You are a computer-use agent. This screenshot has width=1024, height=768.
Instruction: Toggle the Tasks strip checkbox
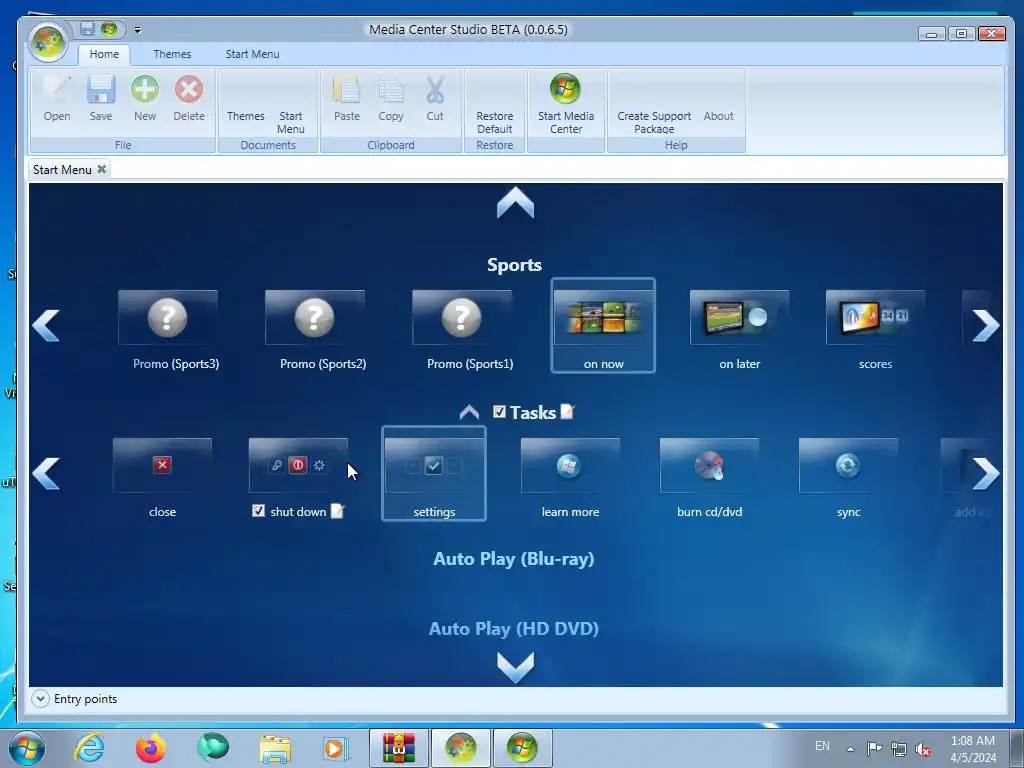[500, 411]
